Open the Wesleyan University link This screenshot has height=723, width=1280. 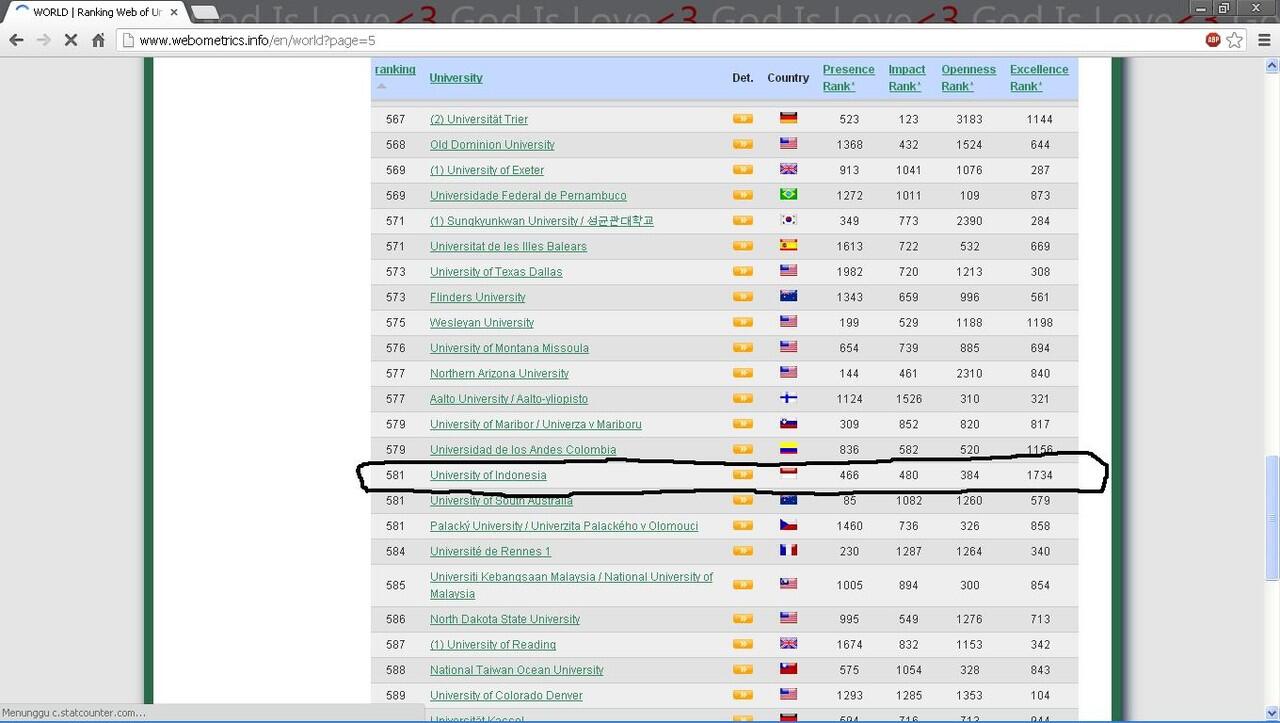click(482, 323)
